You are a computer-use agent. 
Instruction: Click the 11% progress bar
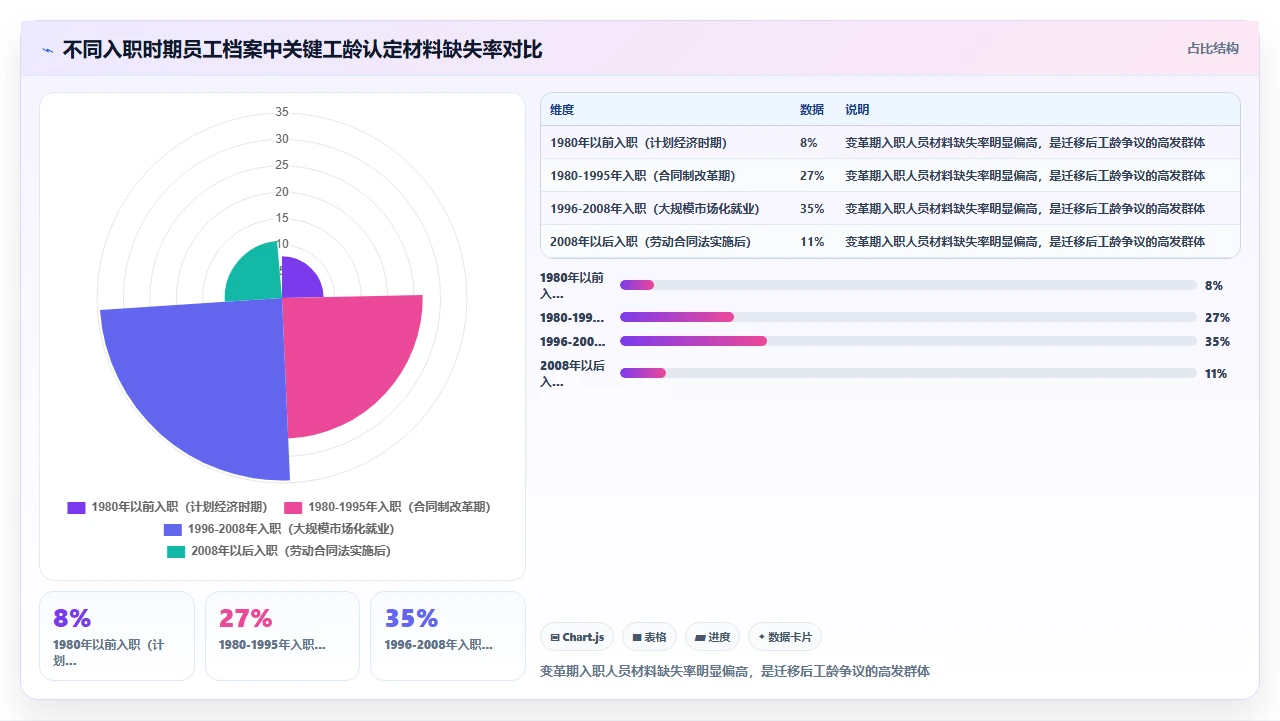[x=908, y=373]
